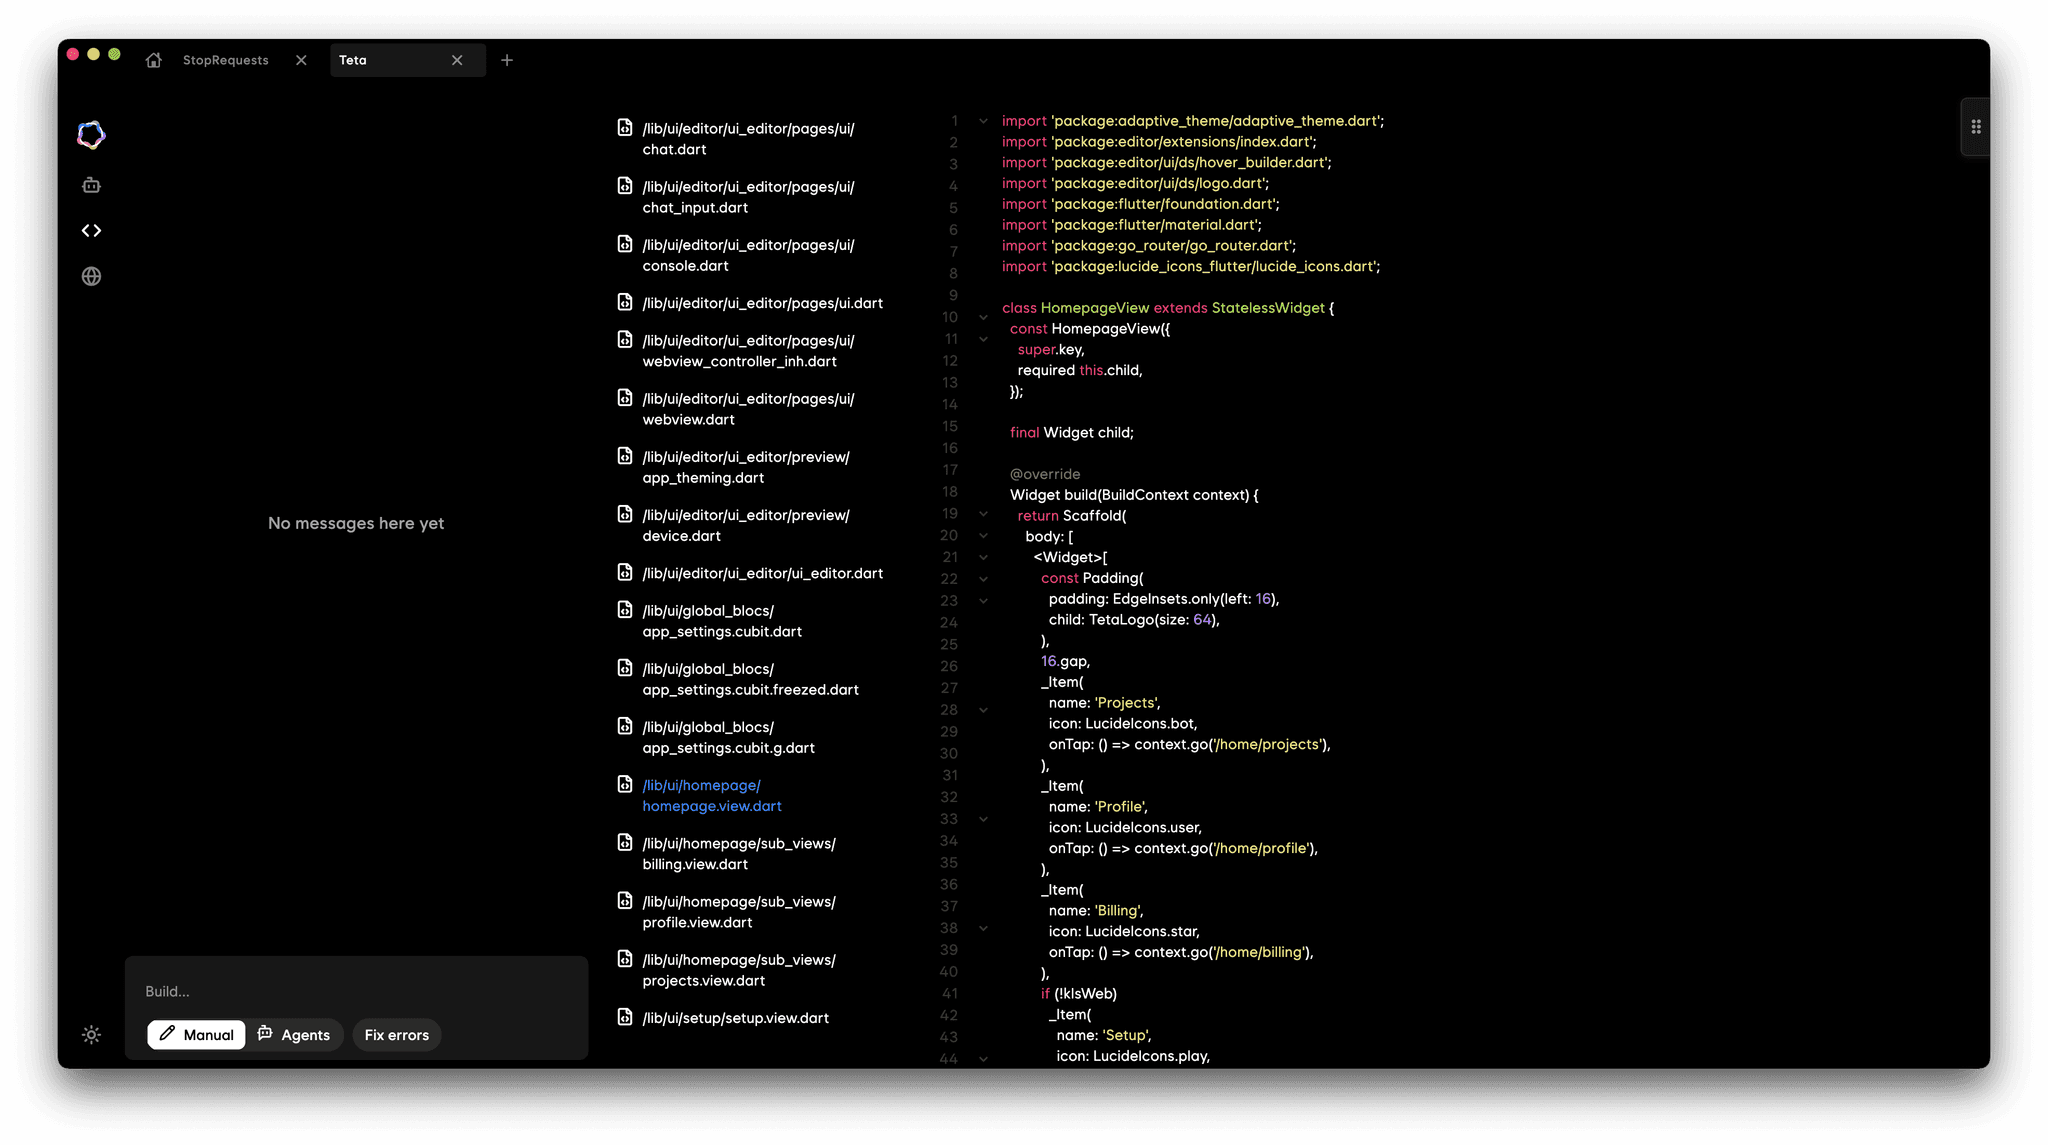
Task: Switch build mode to Agents
Action: 295,1035
